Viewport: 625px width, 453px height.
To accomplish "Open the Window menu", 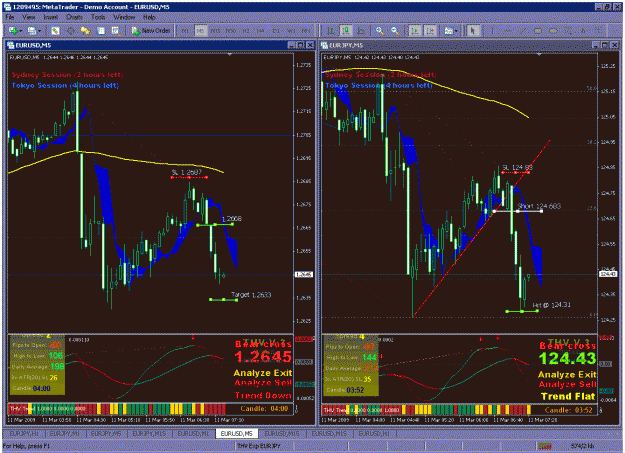I will click(x=124, y=17).
